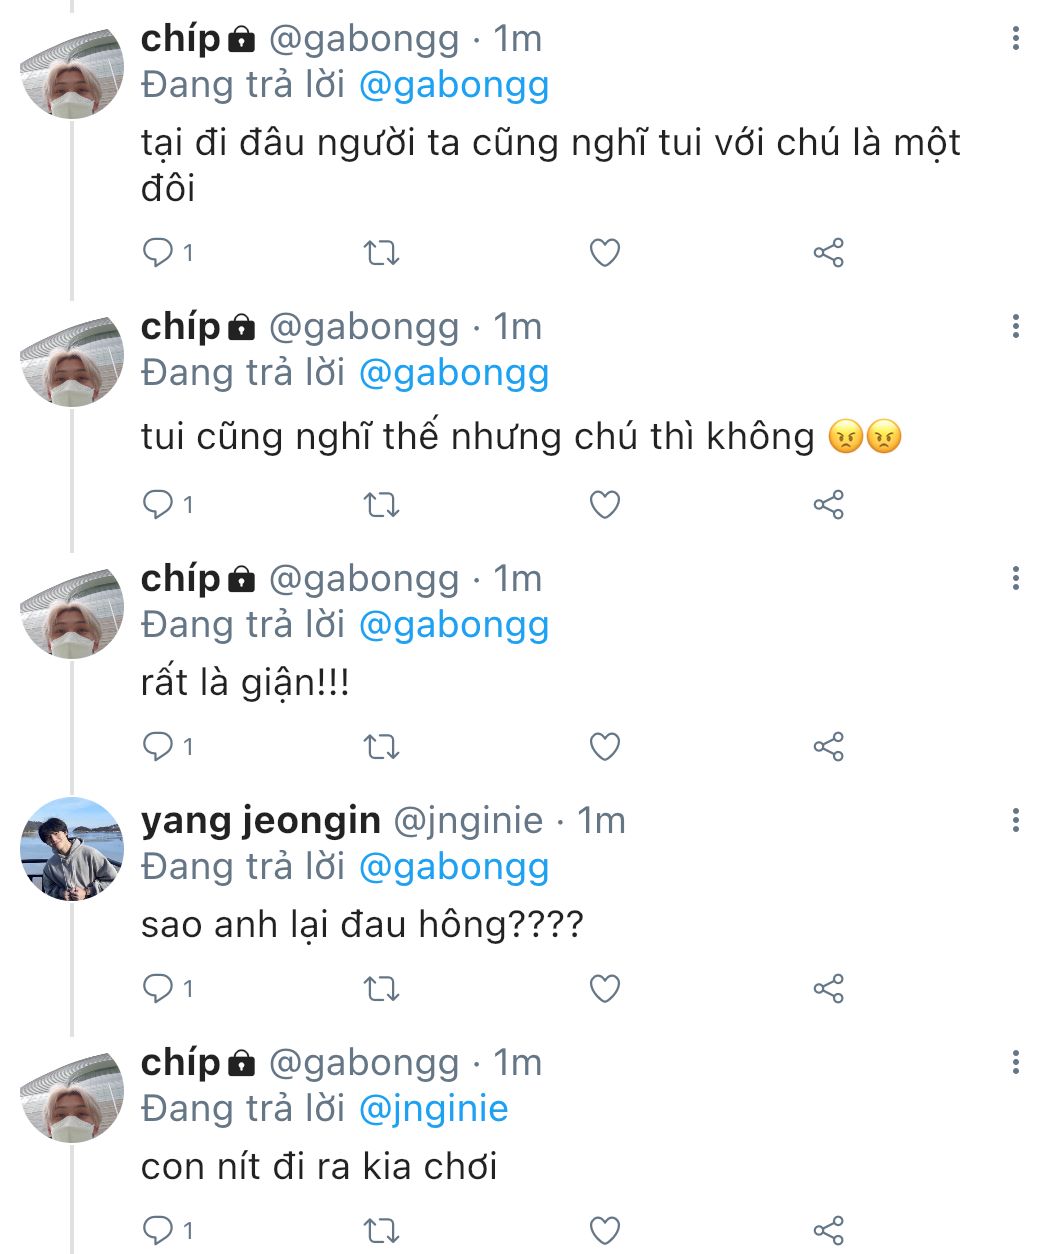Retweet yang jeongin's tweet

click(x=381, y=989)
